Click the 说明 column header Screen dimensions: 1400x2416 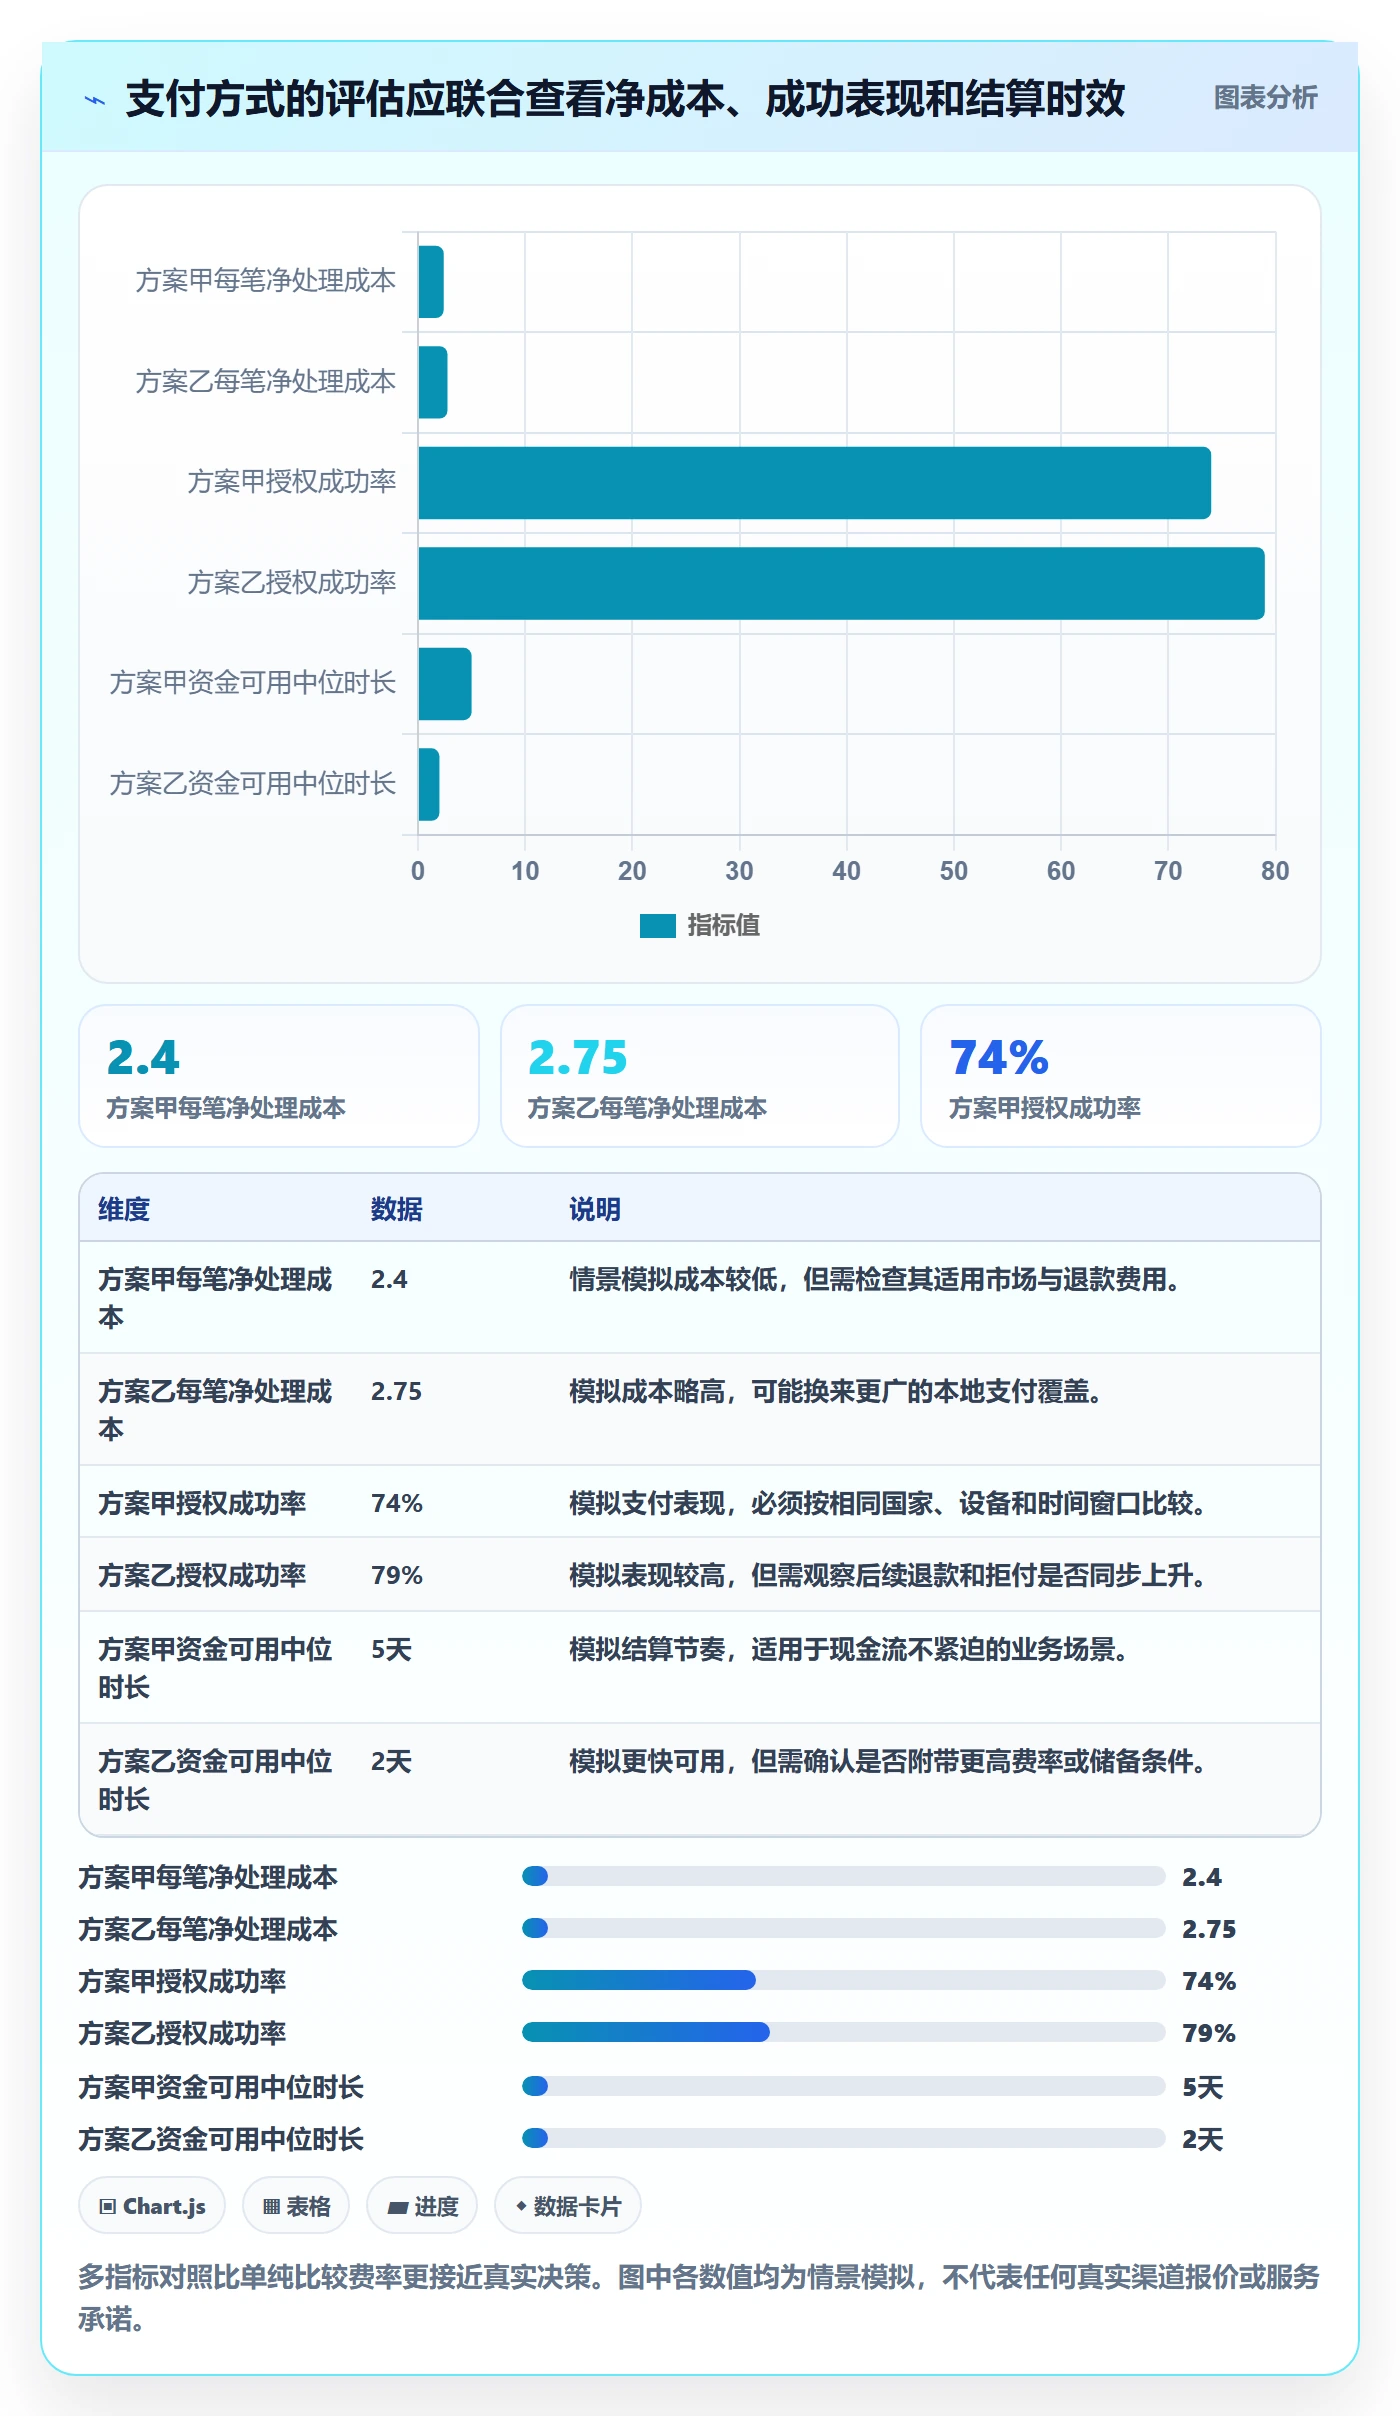pyautogui.click(x=595, y=1209)
